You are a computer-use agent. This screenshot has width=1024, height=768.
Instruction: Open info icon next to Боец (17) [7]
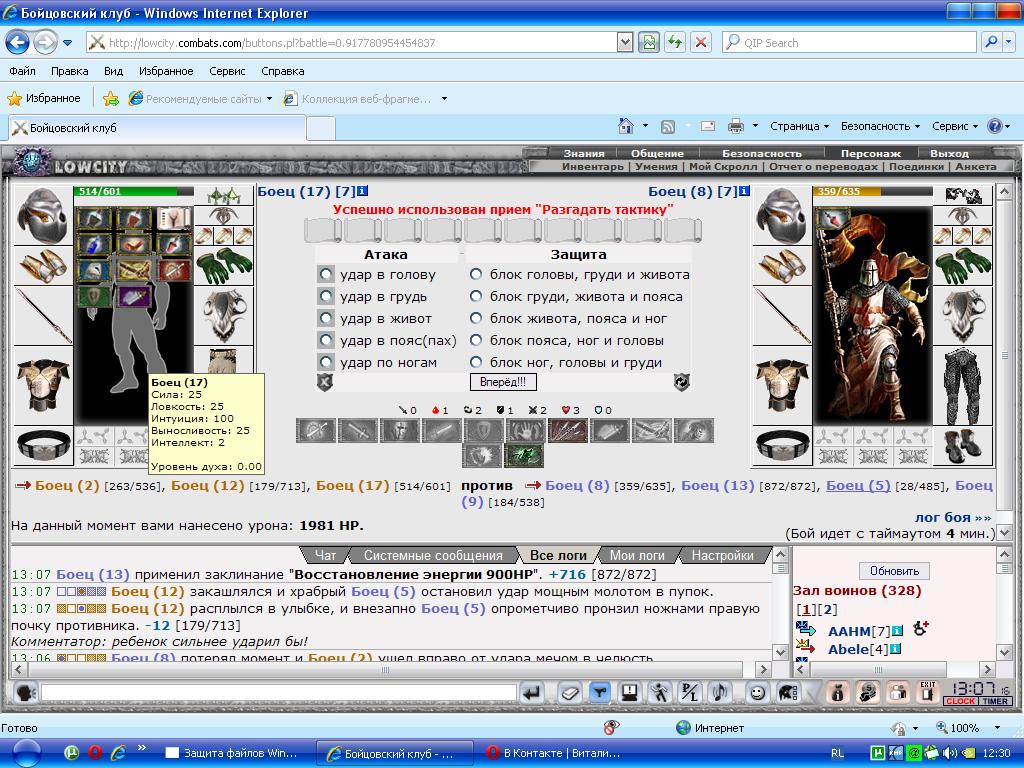[x=362, y=191]
